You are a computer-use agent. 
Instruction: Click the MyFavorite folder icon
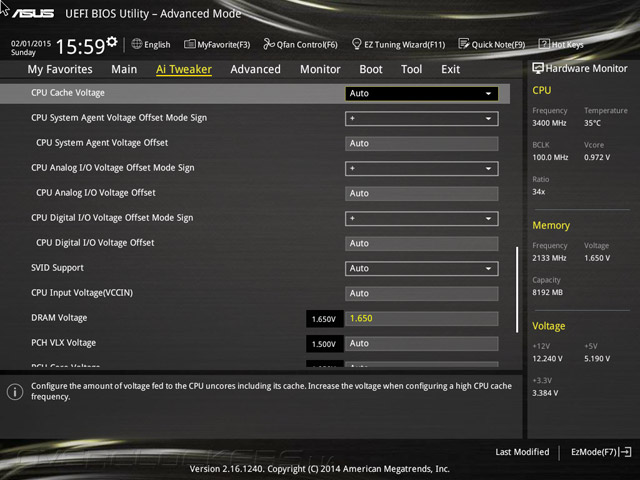pos(189,44)
